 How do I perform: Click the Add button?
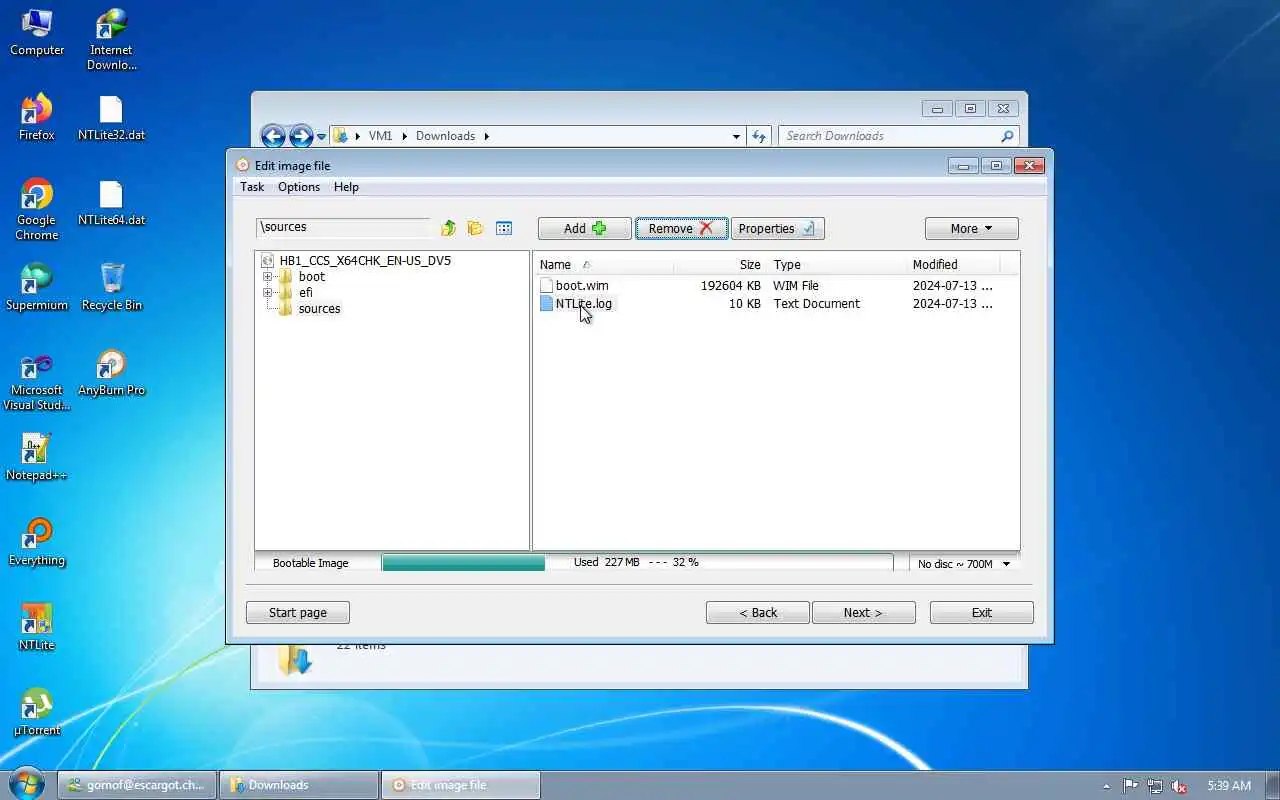tap(585, 228)
